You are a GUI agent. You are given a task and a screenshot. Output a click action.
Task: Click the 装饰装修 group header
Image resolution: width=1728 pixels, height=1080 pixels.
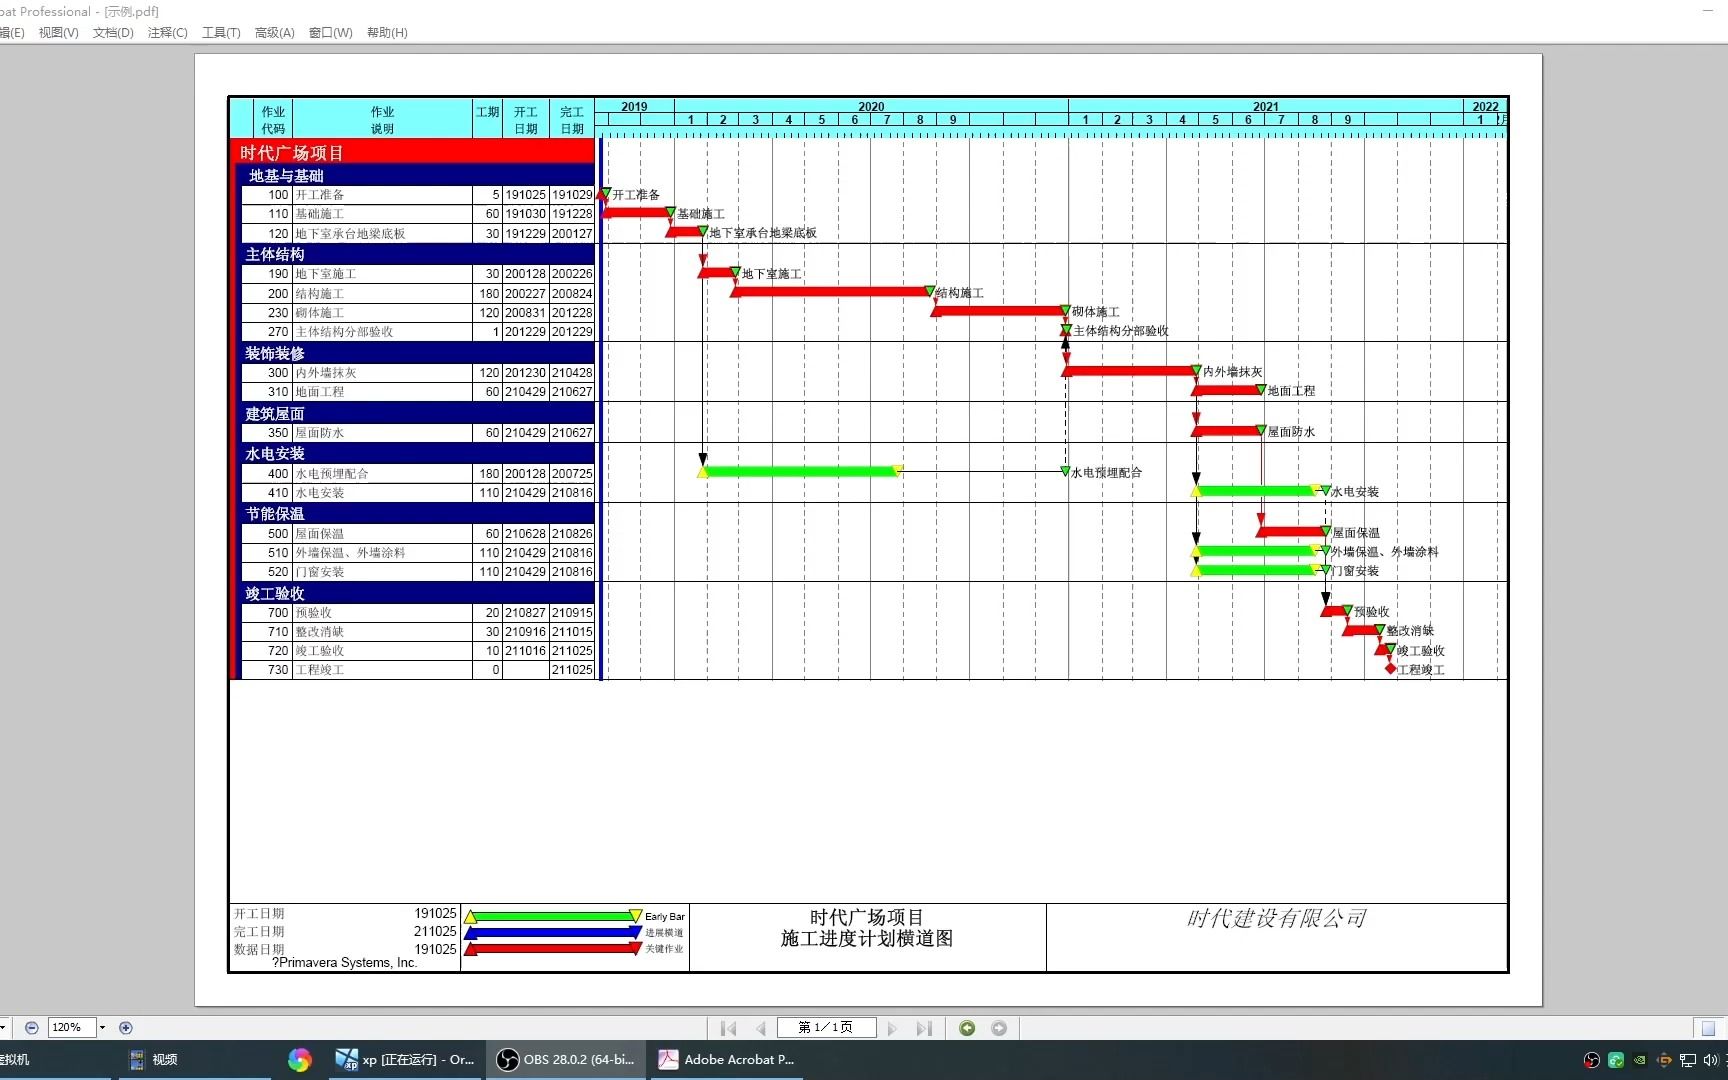click(416, 353)
